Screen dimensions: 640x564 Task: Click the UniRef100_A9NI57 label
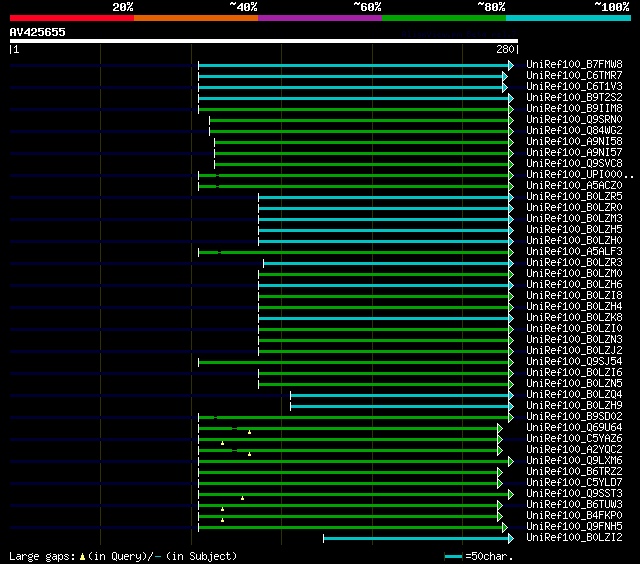tap(574, 153)
